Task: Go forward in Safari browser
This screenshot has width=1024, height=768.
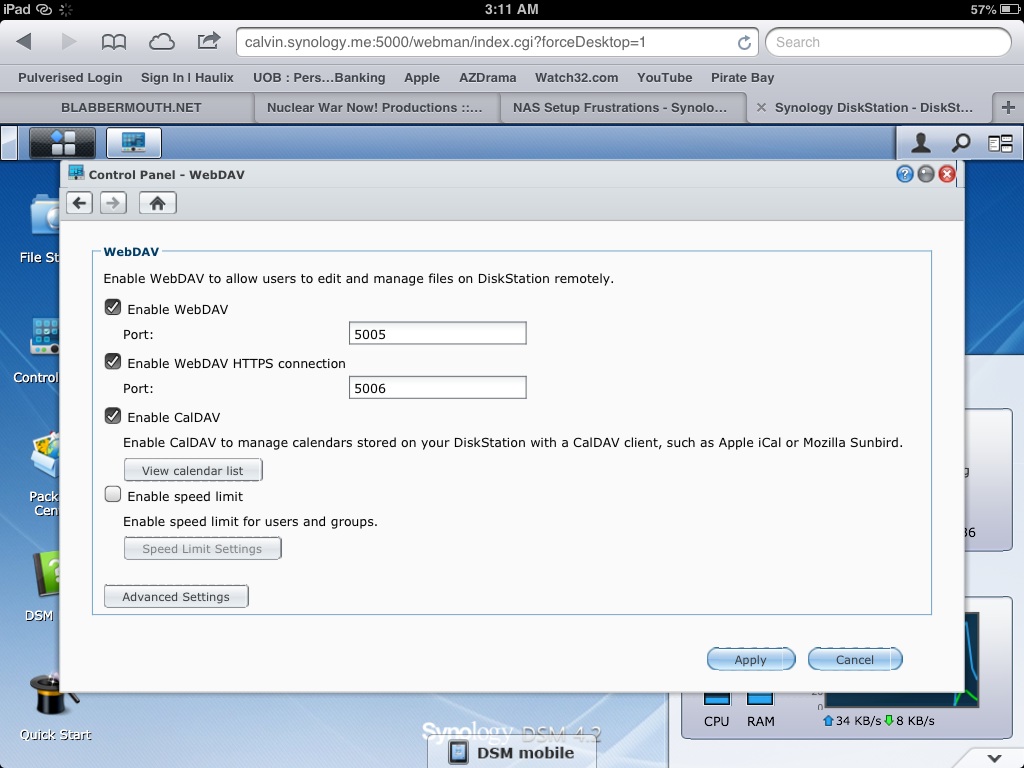Action: (68, 42)
